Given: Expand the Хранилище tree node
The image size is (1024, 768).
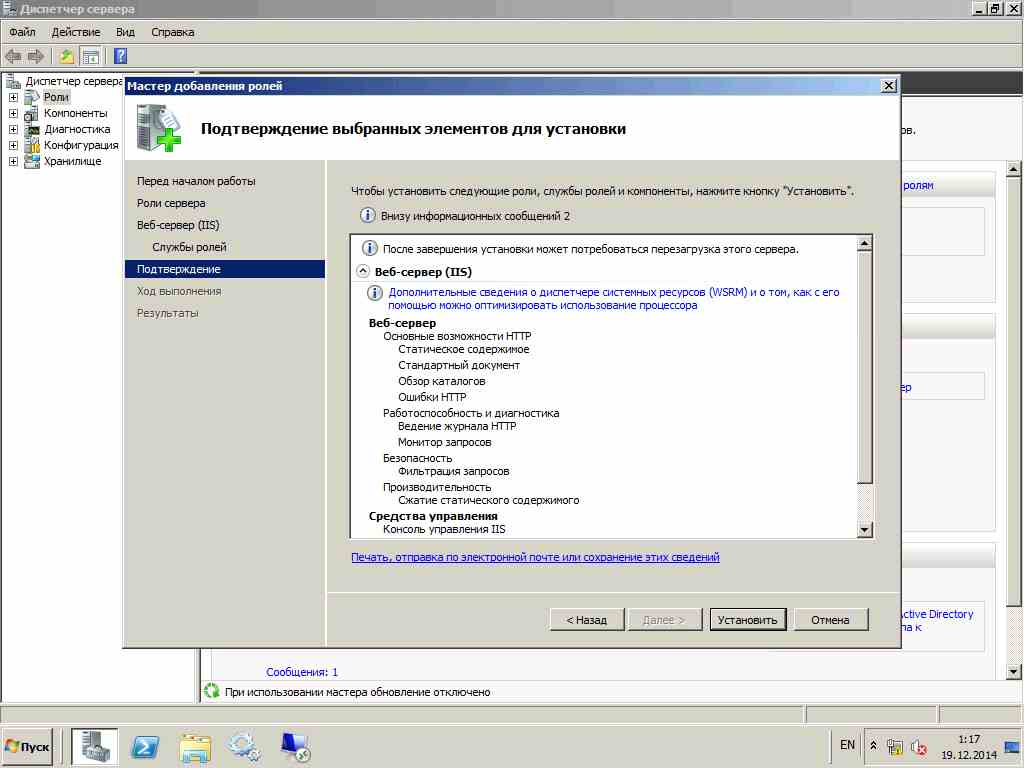Looking at the screenshot, I should coord(13,161).
